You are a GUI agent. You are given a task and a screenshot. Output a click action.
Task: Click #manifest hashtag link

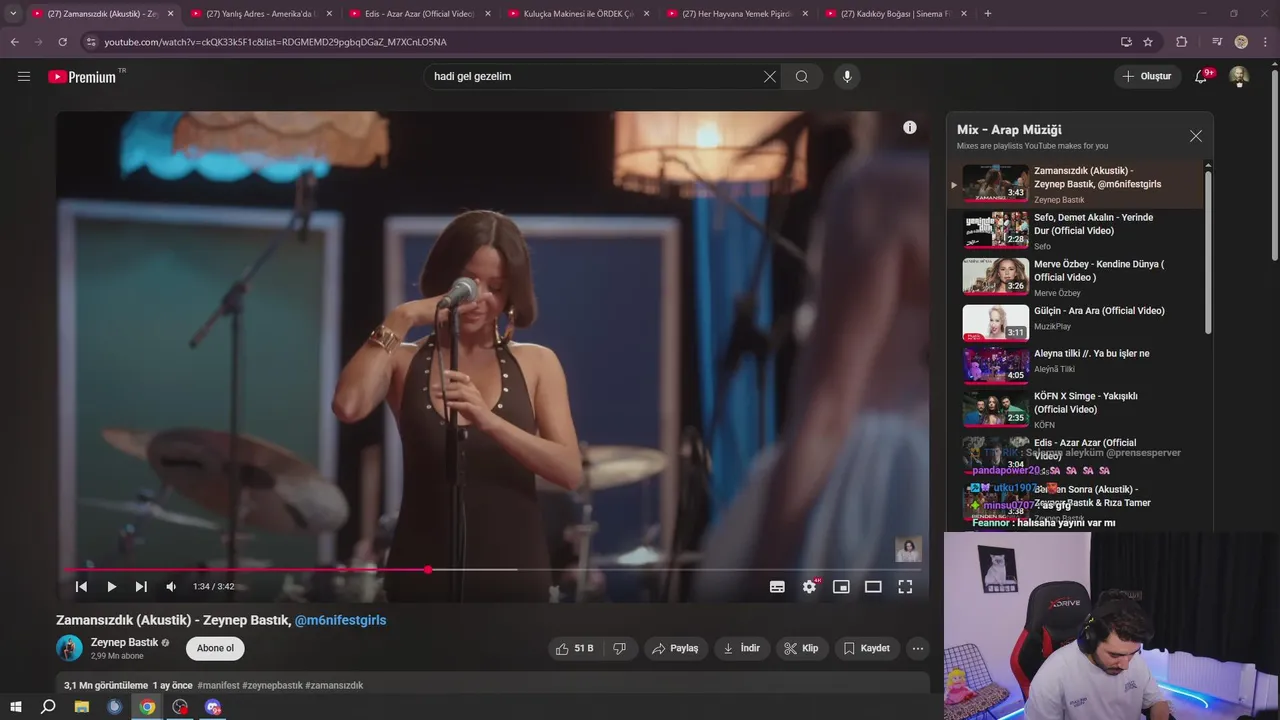click(218, 685)
